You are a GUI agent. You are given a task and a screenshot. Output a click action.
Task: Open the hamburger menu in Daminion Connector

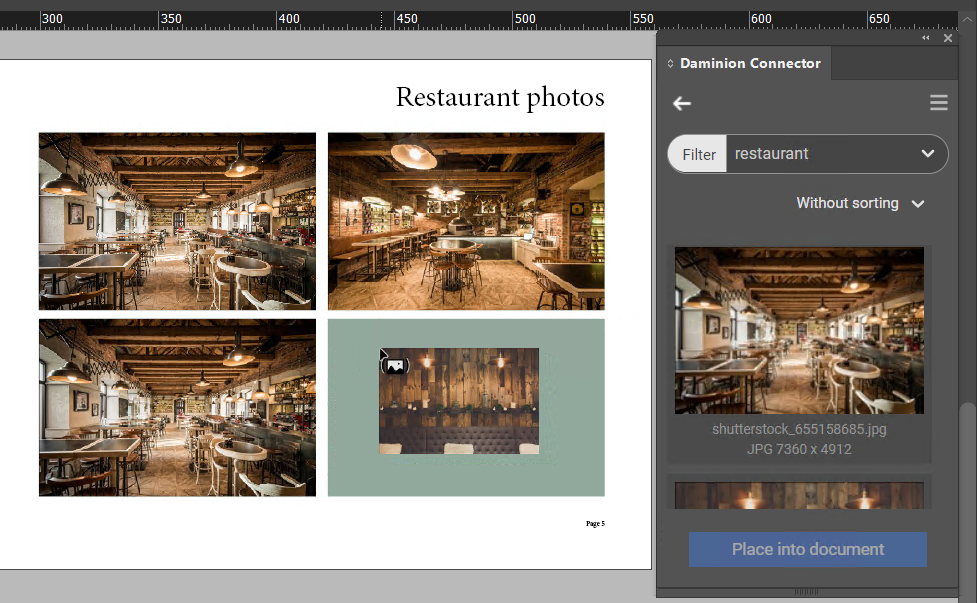pyautogui.click(x=938, y=102)
